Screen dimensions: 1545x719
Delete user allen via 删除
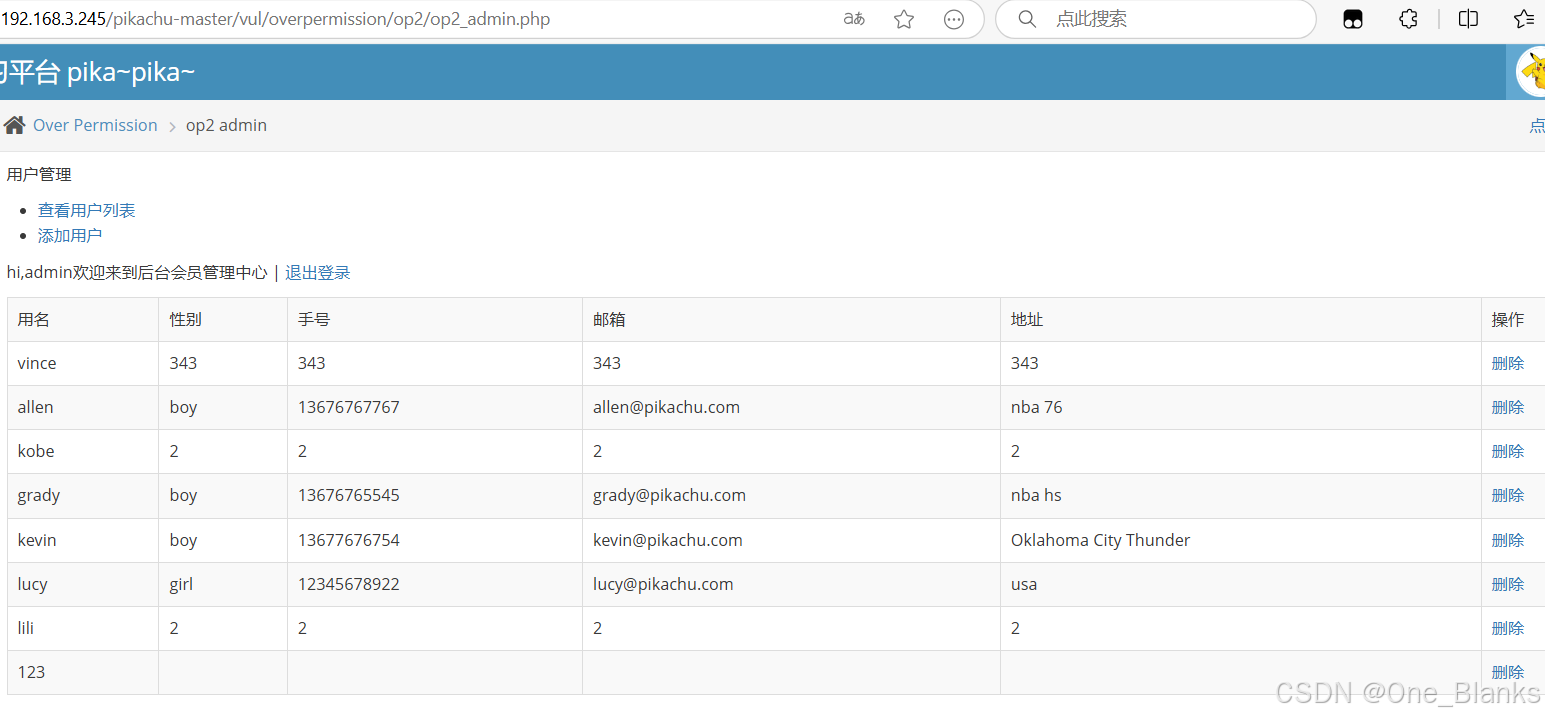coord(1508,407)
